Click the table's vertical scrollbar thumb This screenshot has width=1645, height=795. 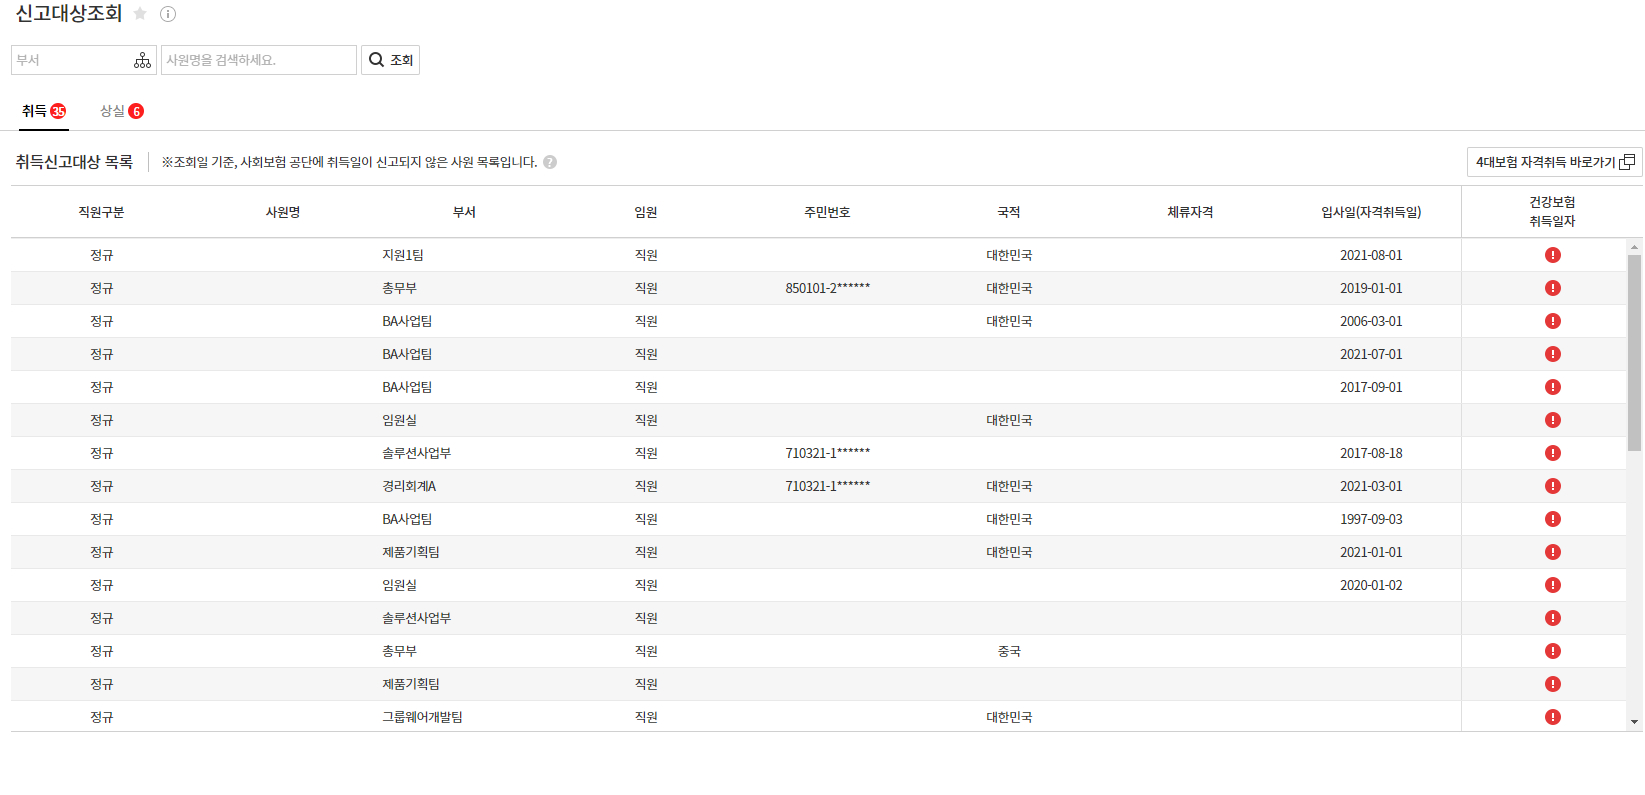click(1634, 350)
